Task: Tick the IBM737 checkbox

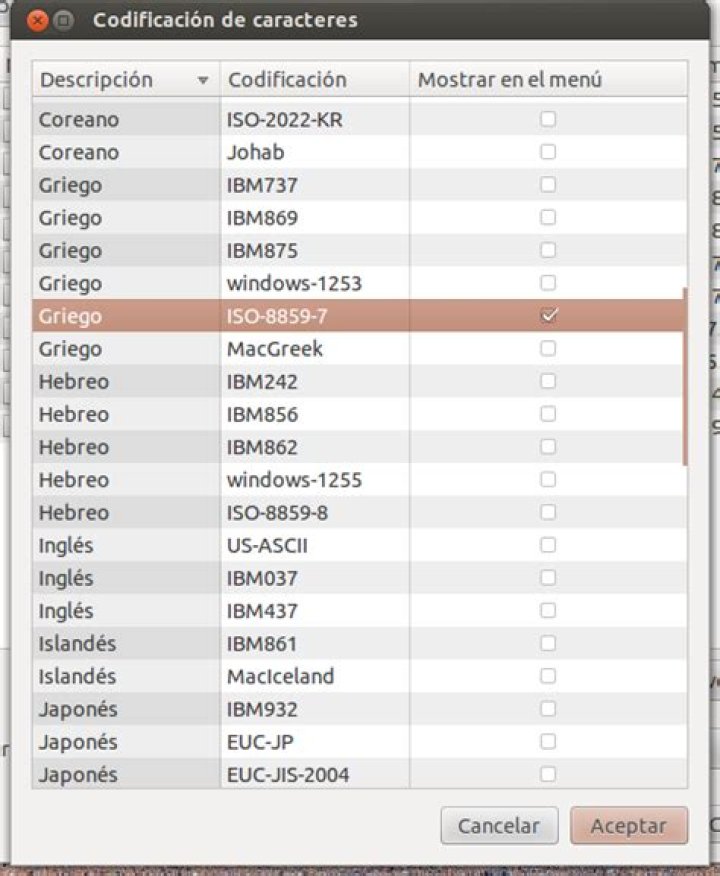Action: pos(548,184)
